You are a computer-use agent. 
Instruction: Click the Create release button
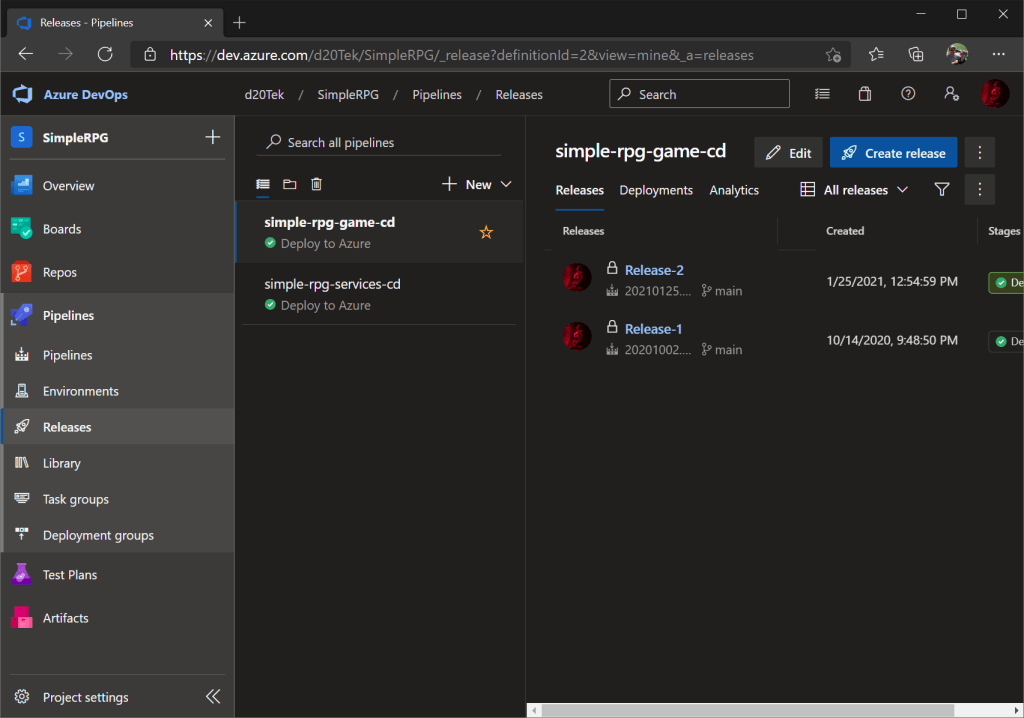893,153
